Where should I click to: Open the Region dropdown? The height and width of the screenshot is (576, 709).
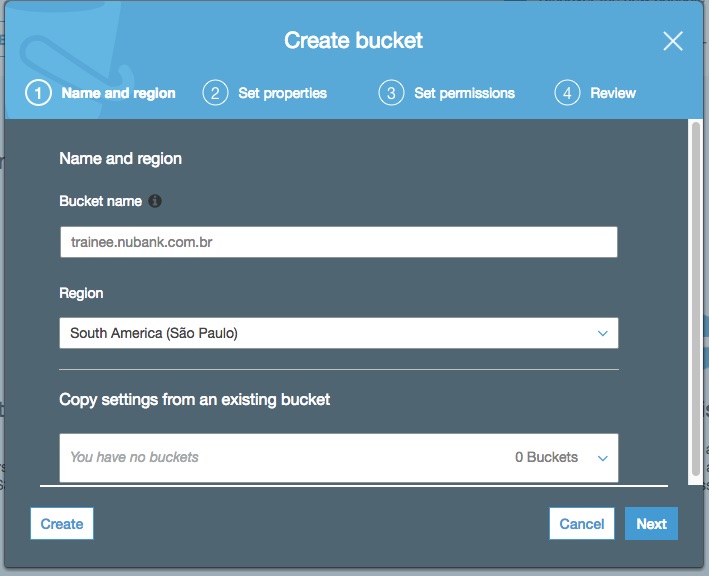coord(338,333)
